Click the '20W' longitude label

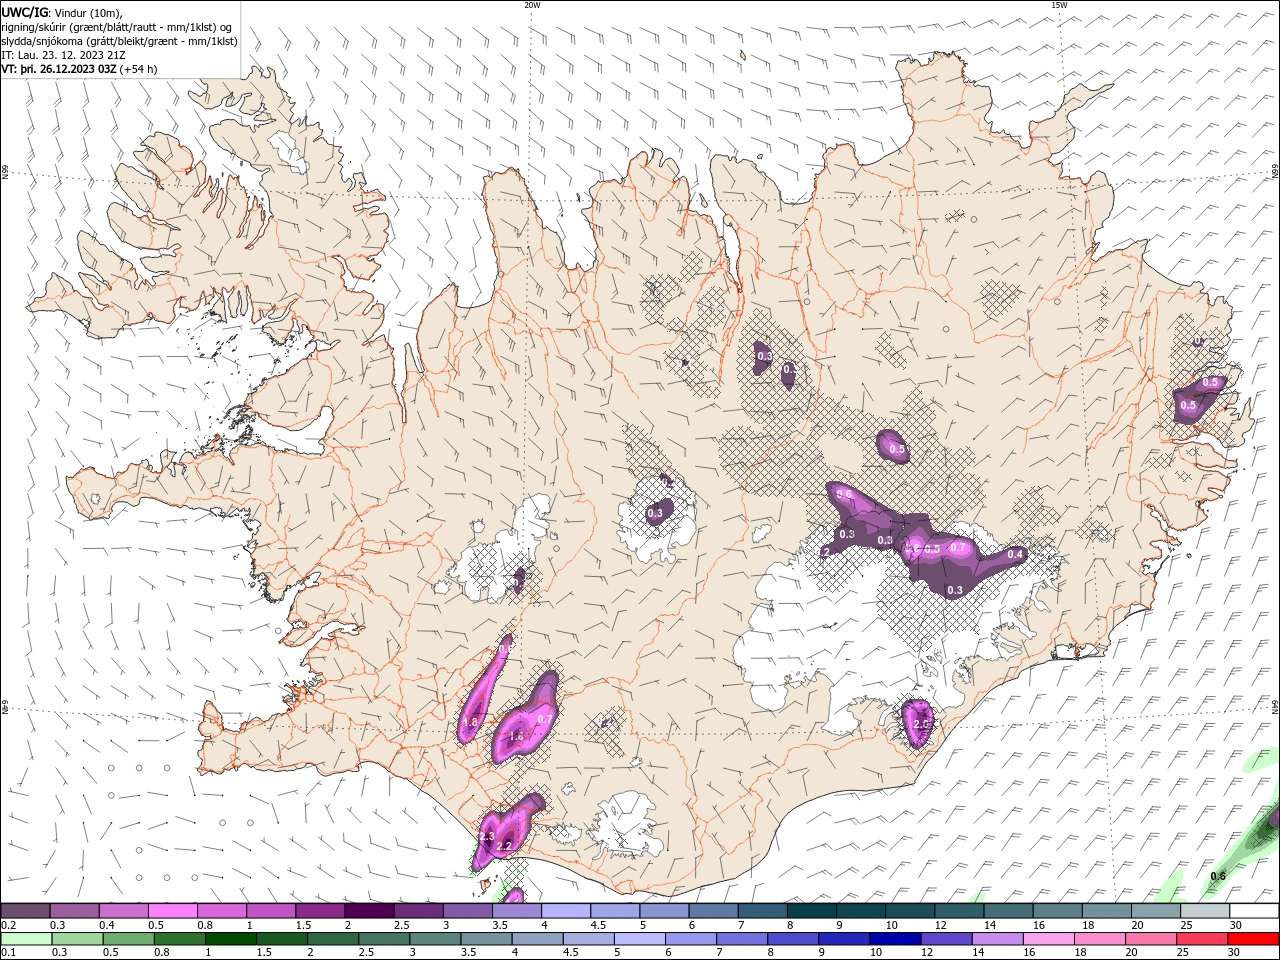pos(532,5)
